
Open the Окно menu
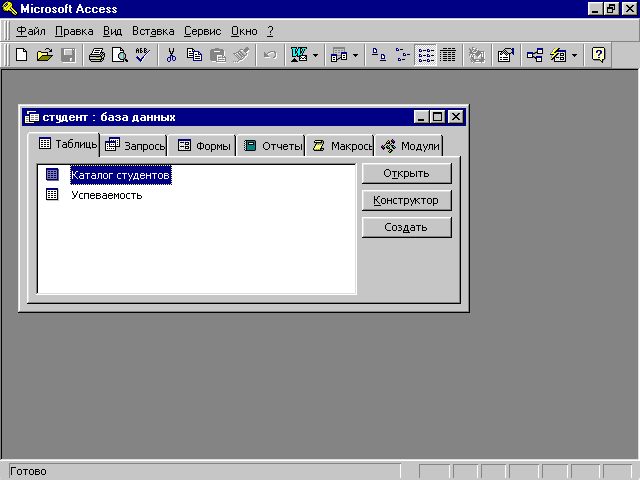pos(244,31)
